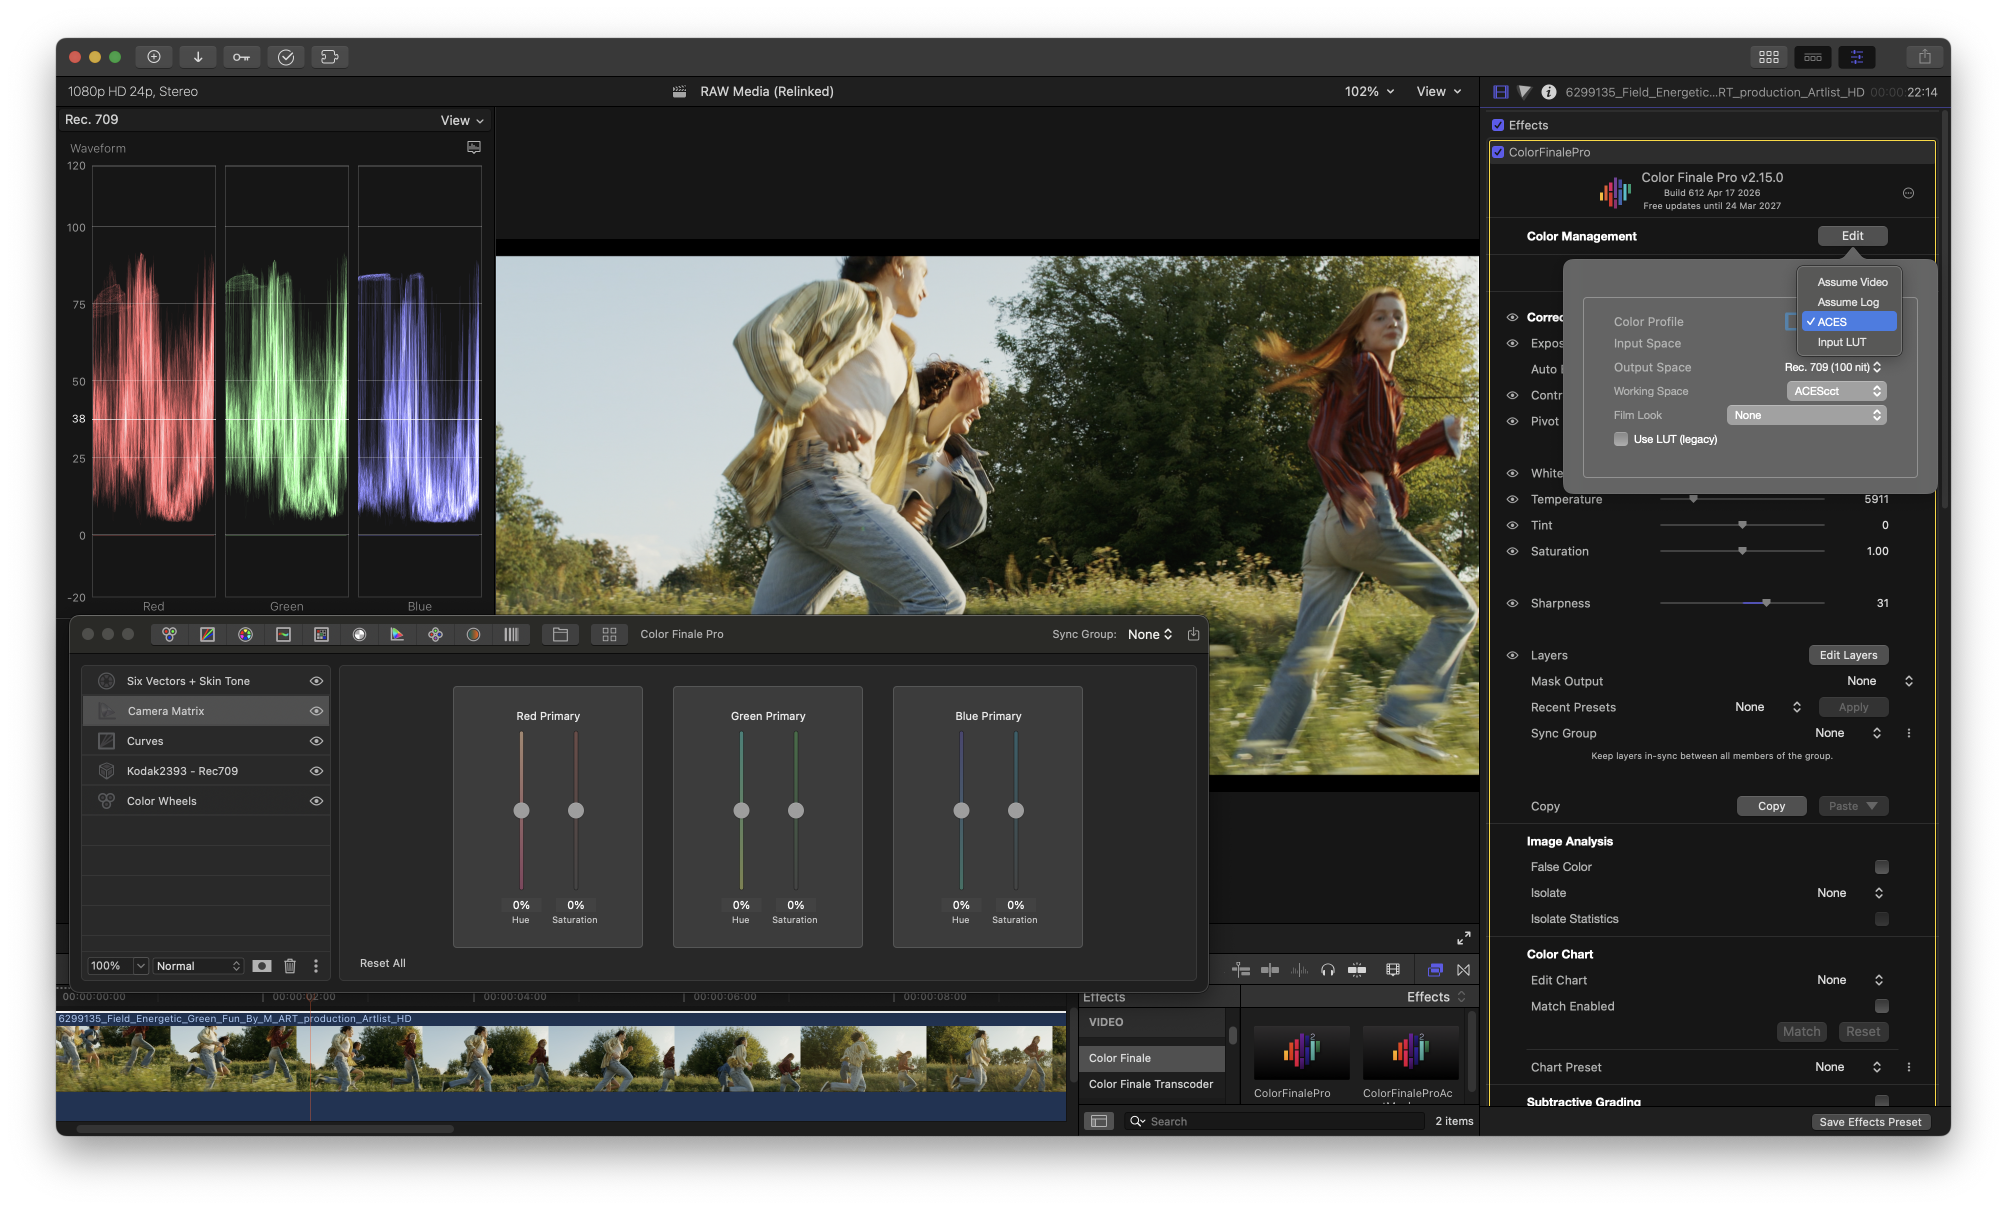Hide the Six Vectors + Skin Tone layer
Screen dimensions: 2007x1210
point(316,682)
